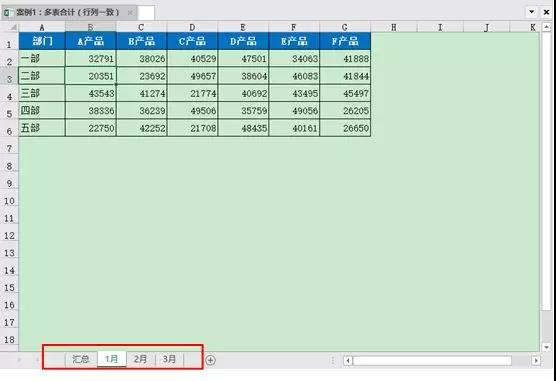Viewport: 556px width, 381px height.
Task: Close the workbook with the X button
Action: pyautogui.click(x=546, y=12)
